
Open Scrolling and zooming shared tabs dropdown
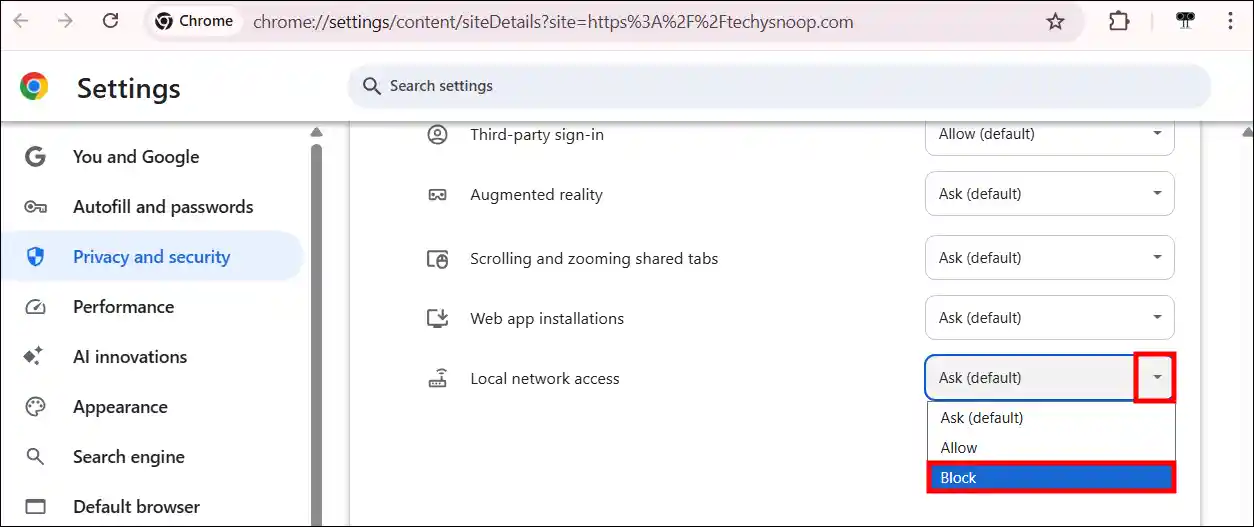tap(1050, 257)
